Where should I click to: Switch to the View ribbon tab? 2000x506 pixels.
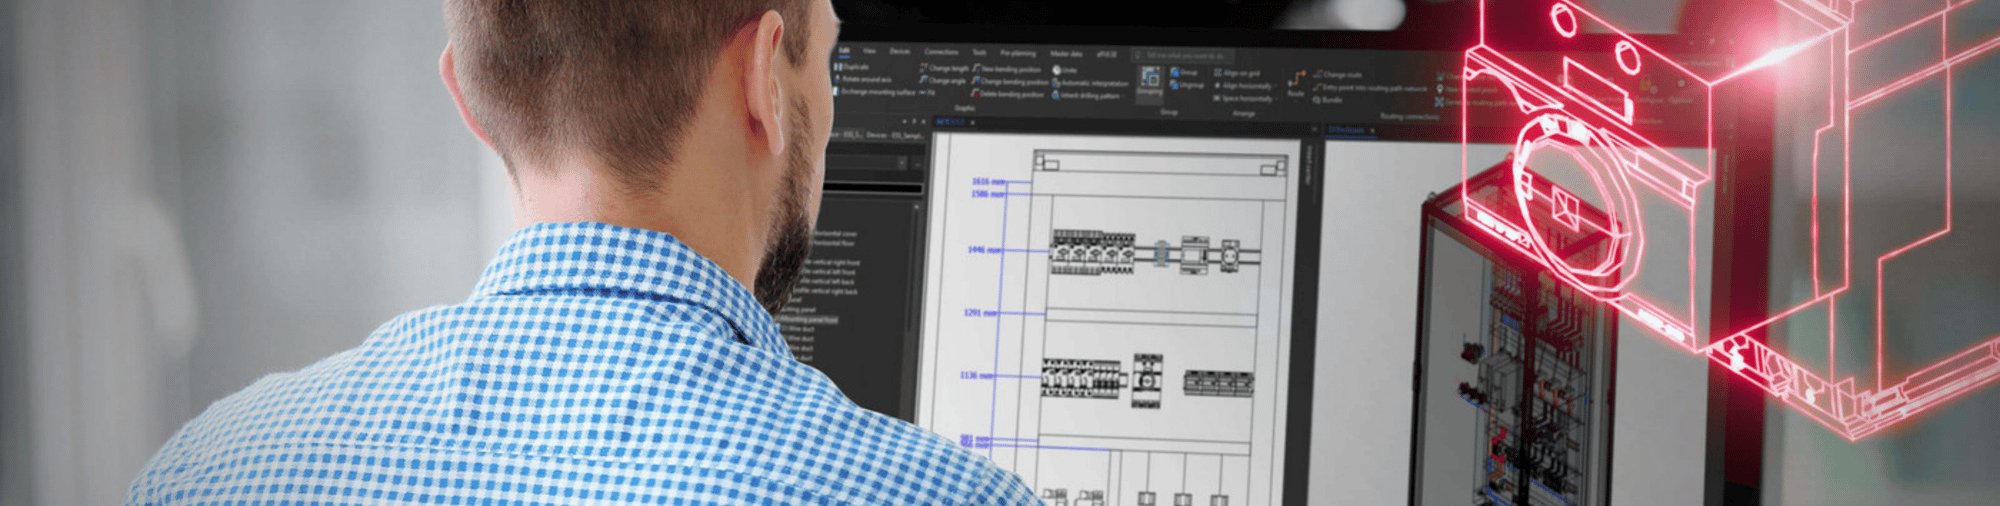tap(869, 51)
